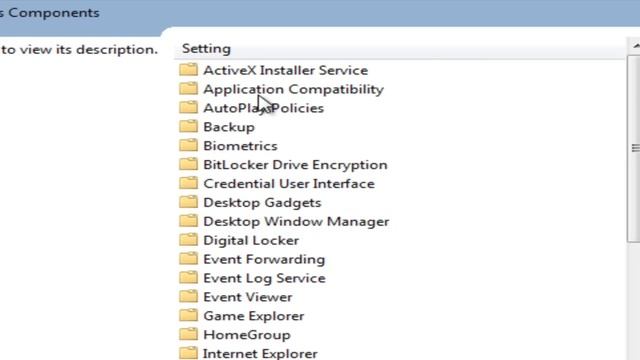Click the Application Compatibility folder icon
Viewport: 640px width, 360px height.
[188, 89]
